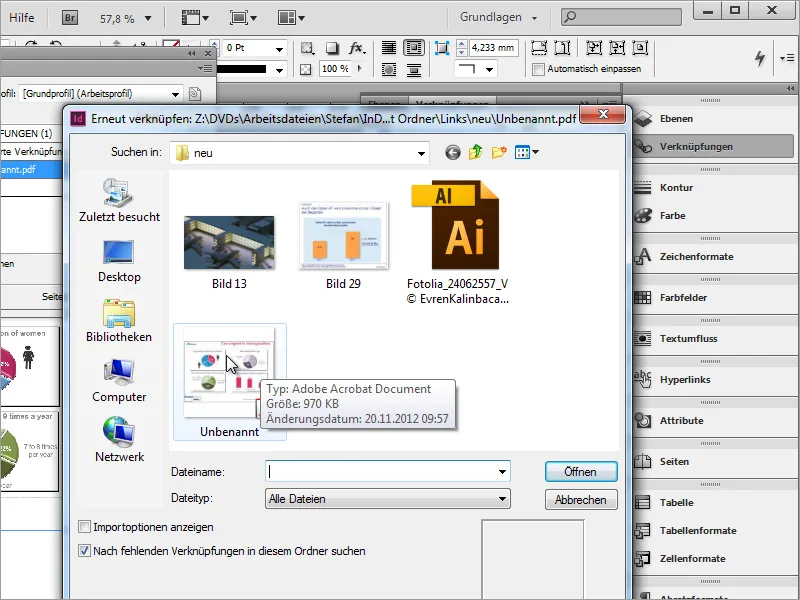Viewport: 800px width, 600px height.
Task: Go to Computer location in sidebar
Action: coord(119,381)
